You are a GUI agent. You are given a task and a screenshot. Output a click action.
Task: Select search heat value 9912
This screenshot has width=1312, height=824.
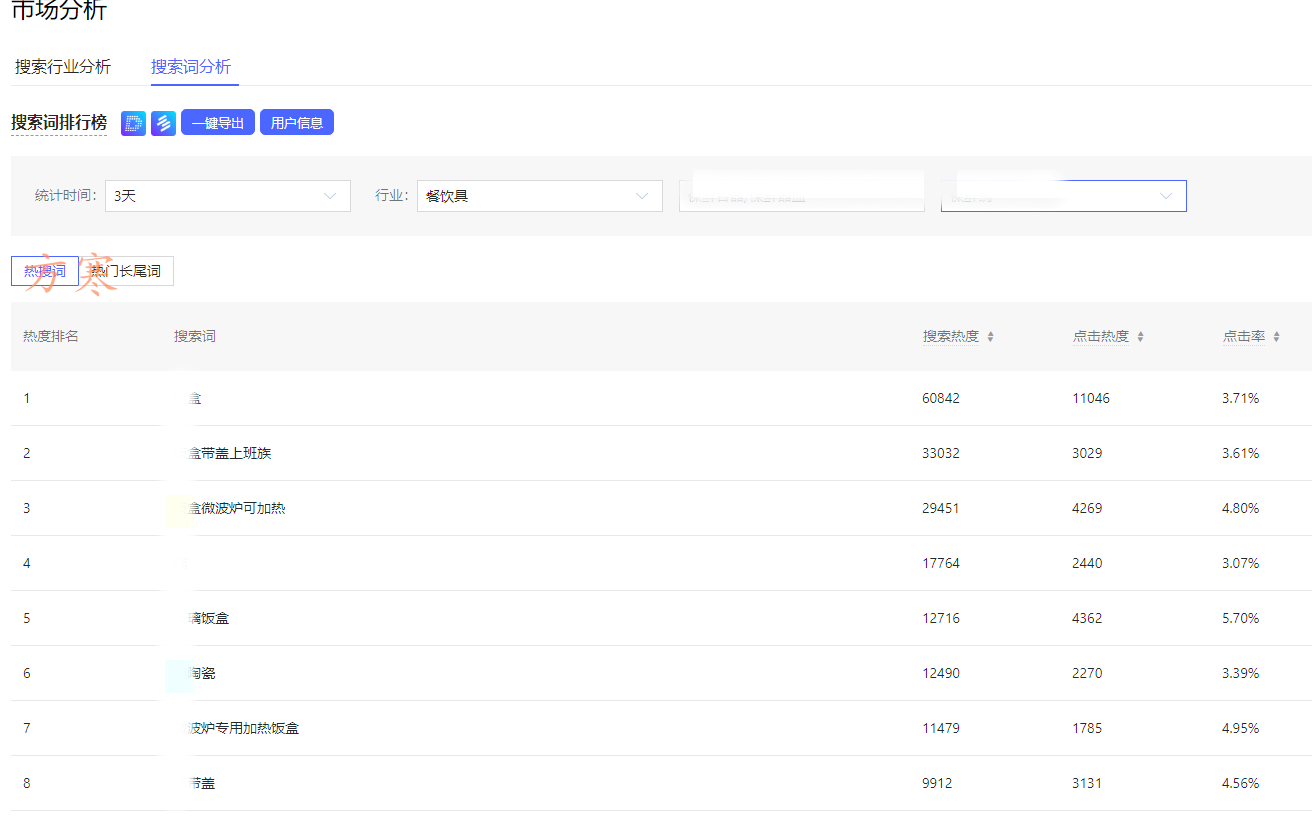[937, 783]
